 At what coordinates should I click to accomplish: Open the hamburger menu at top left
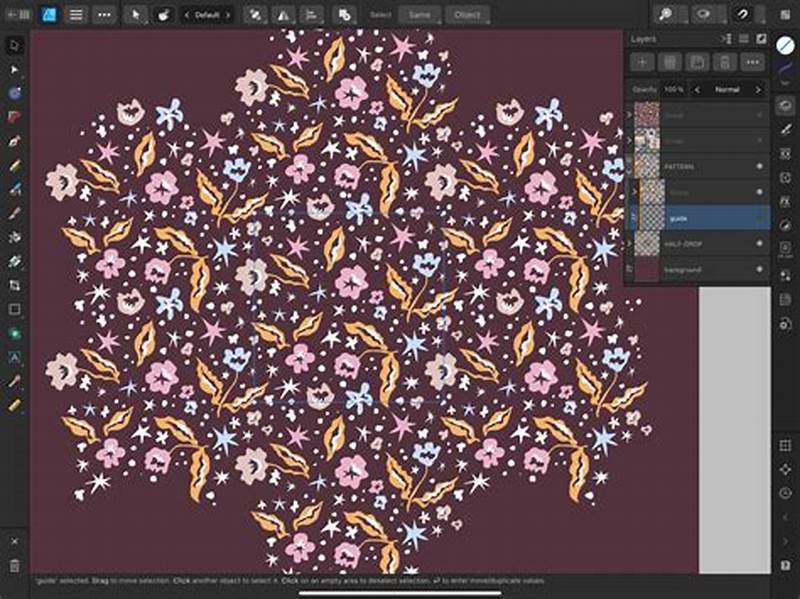click(76, 14)
